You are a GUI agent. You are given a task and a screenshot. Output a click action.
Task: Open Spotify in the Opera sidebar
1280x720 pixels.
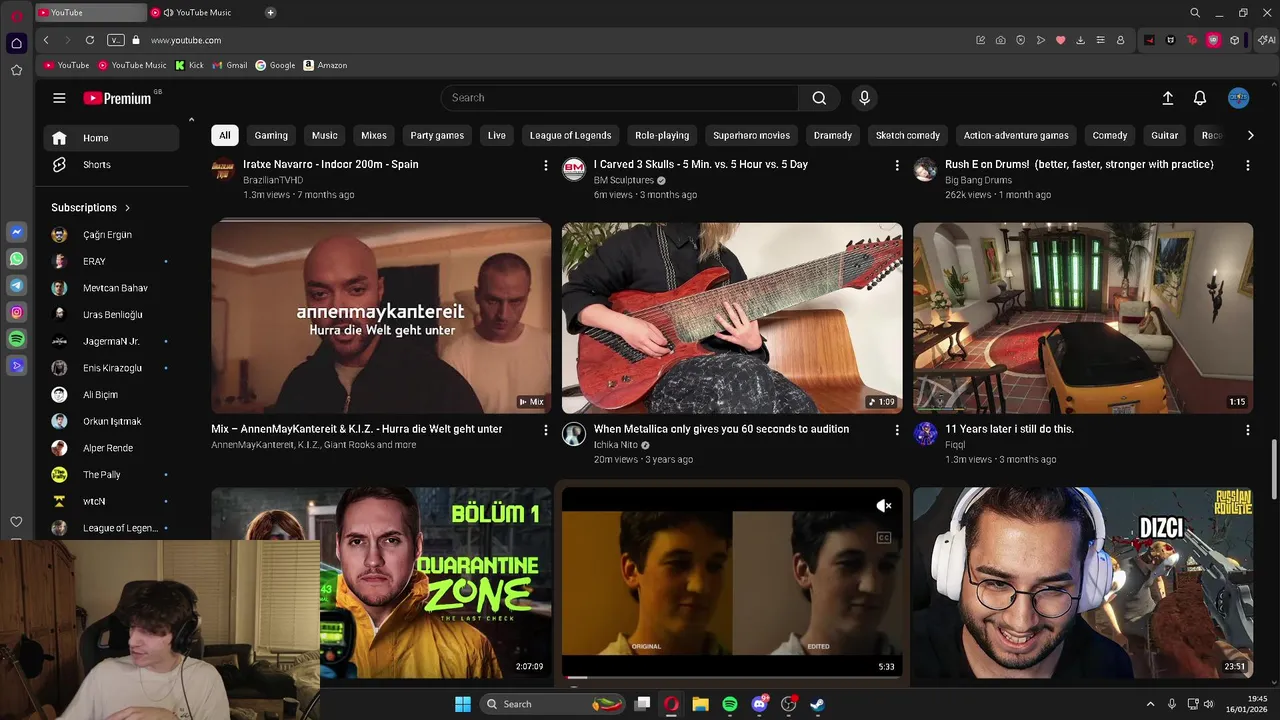pyautogui.click(x=16, y=340)
